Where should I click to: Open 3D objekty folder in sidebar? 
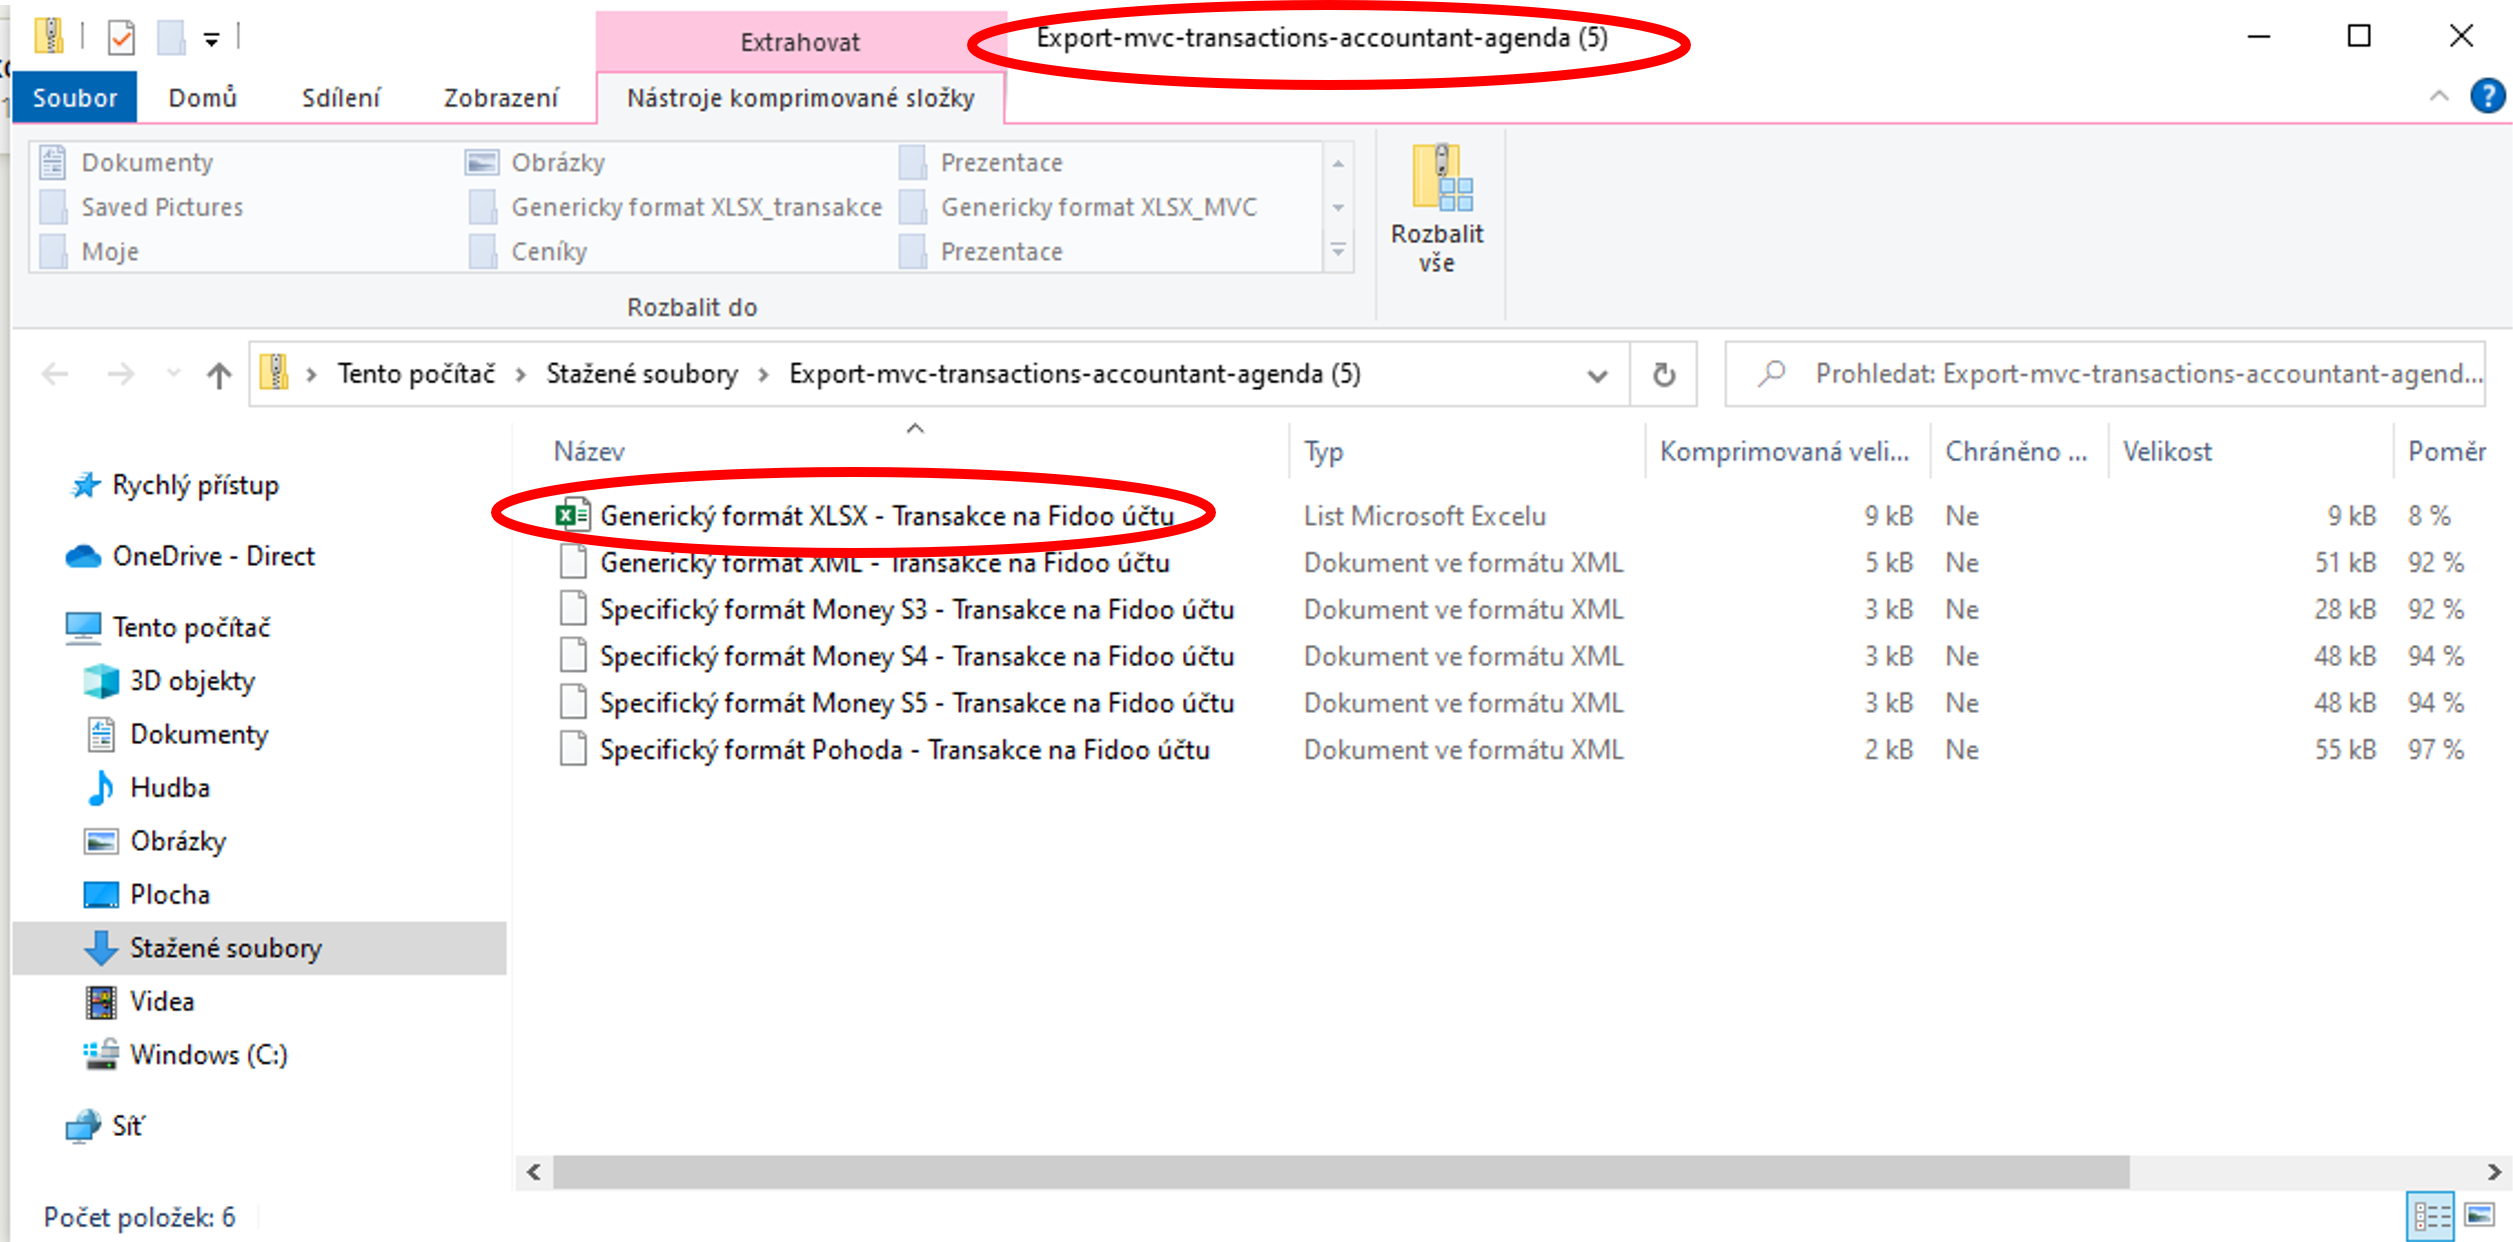coord(169,681)
